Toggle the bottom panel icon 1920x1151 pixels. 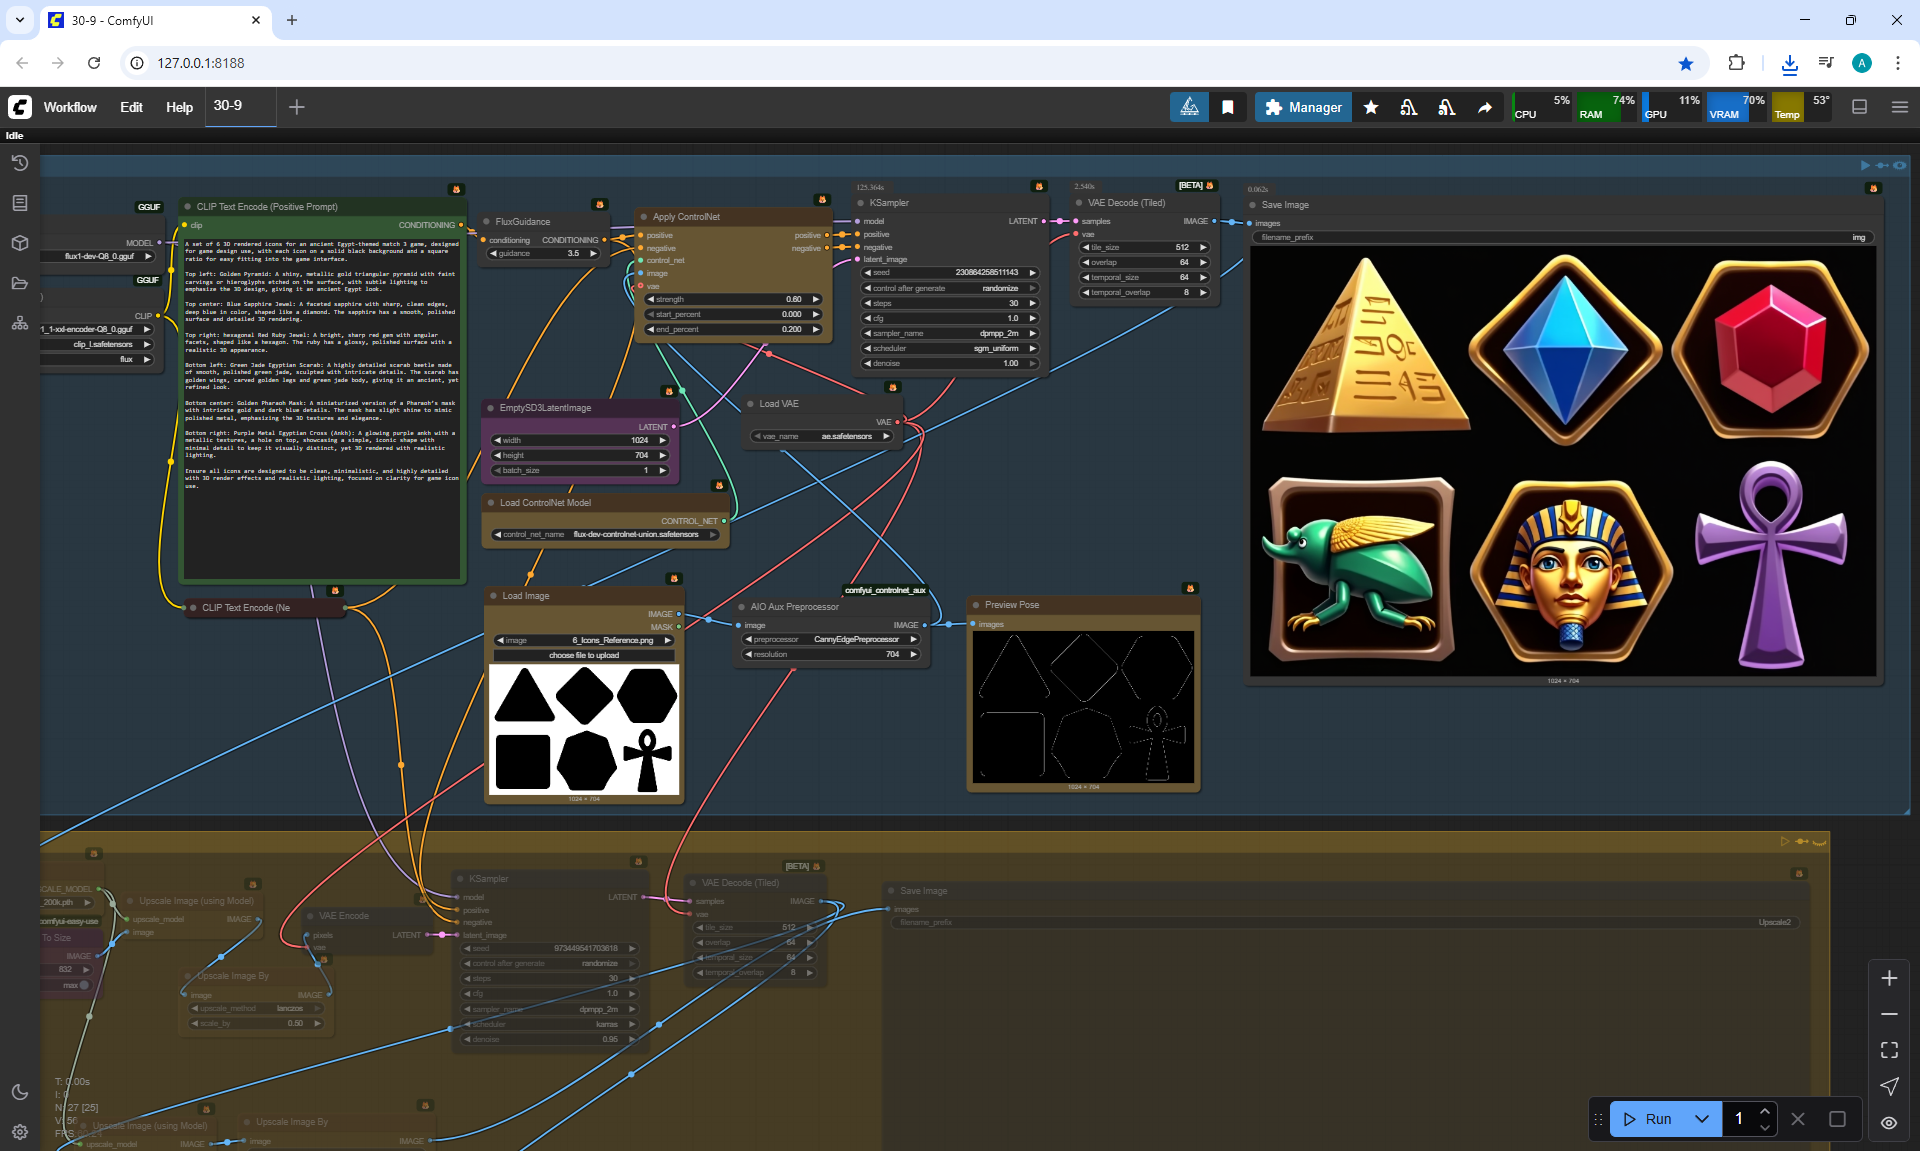1860,107
